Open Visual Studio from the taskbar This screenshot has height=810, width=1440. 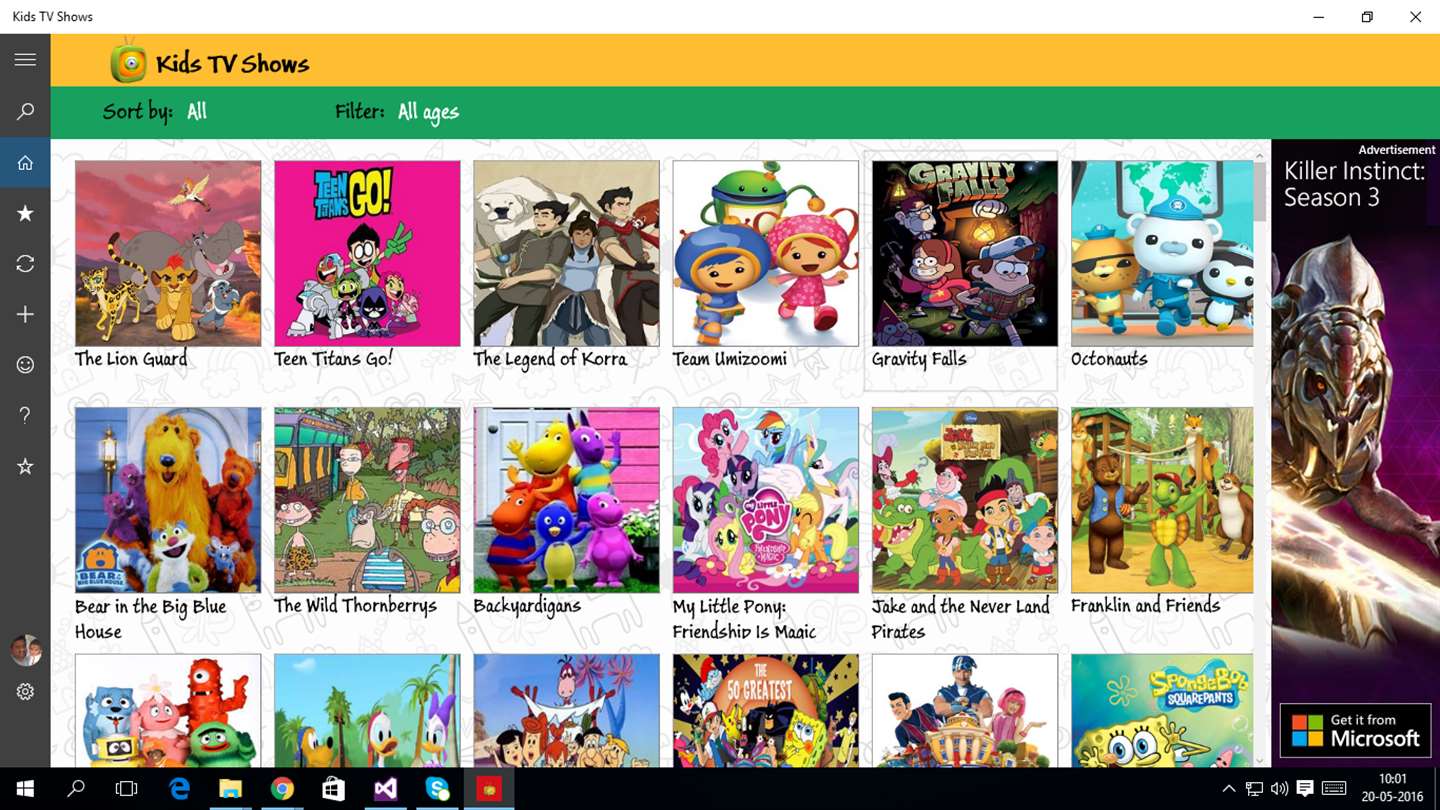point(385,789)
